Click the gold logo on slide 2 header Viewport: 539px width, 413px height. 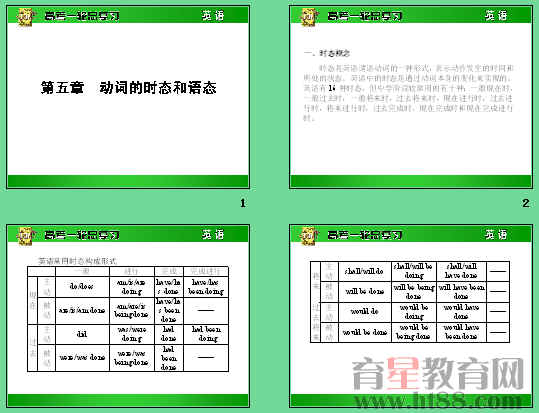tap(309, 17)
